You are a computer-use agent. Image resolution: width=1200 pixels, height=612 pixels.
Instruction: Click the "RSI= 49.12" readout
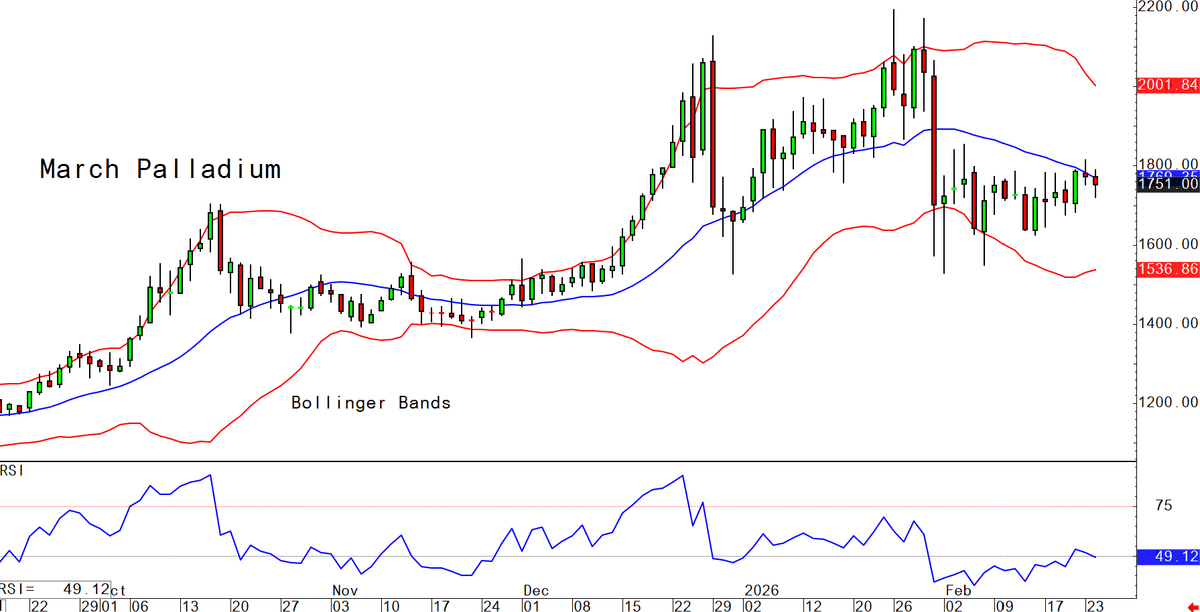pyautogui.click(x=54, y=590)
